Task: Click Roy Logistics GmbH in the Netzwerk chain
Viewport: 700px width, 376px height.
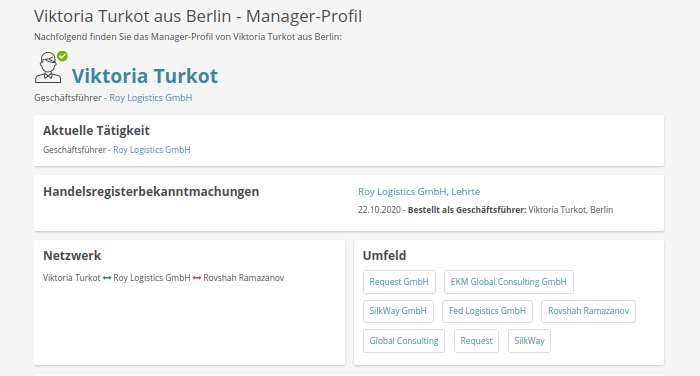Action: pos(152,278)
